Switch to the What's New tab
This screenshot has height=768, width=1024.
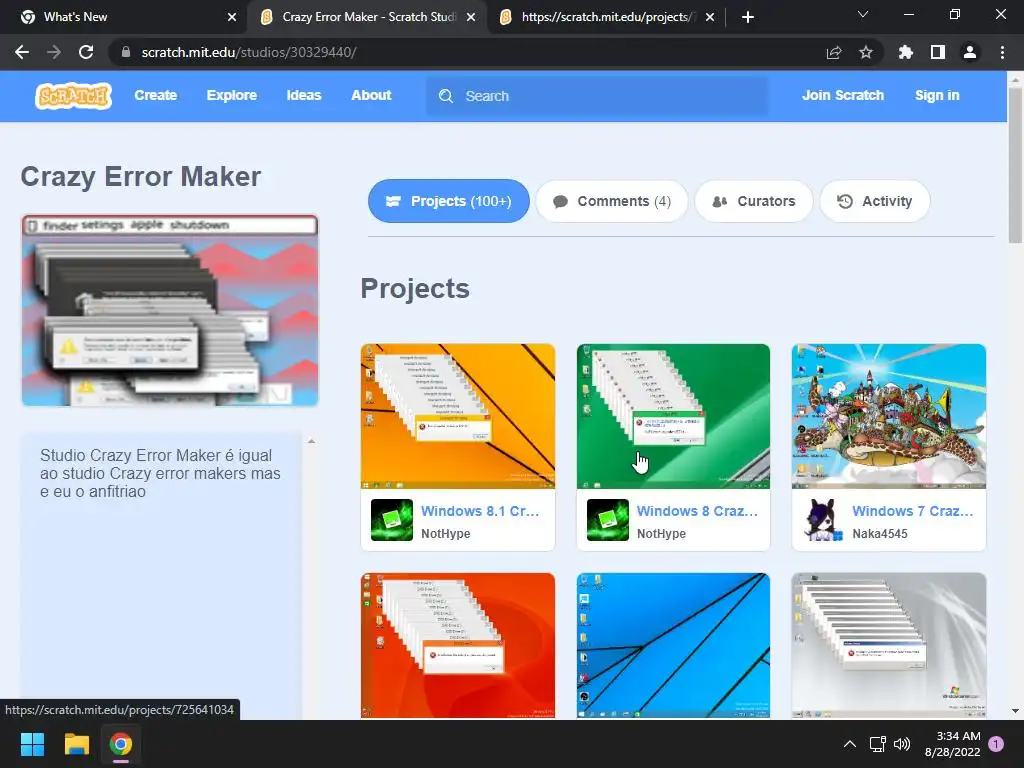124,17
